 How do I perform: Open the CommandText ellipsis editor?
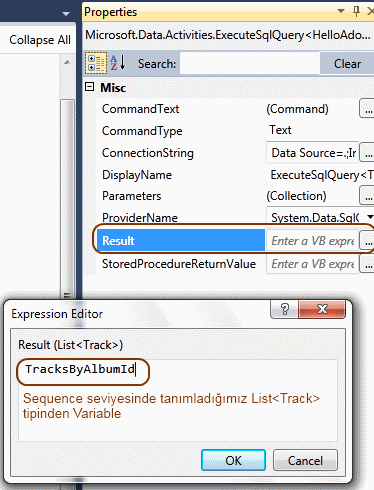coord(367,109)
